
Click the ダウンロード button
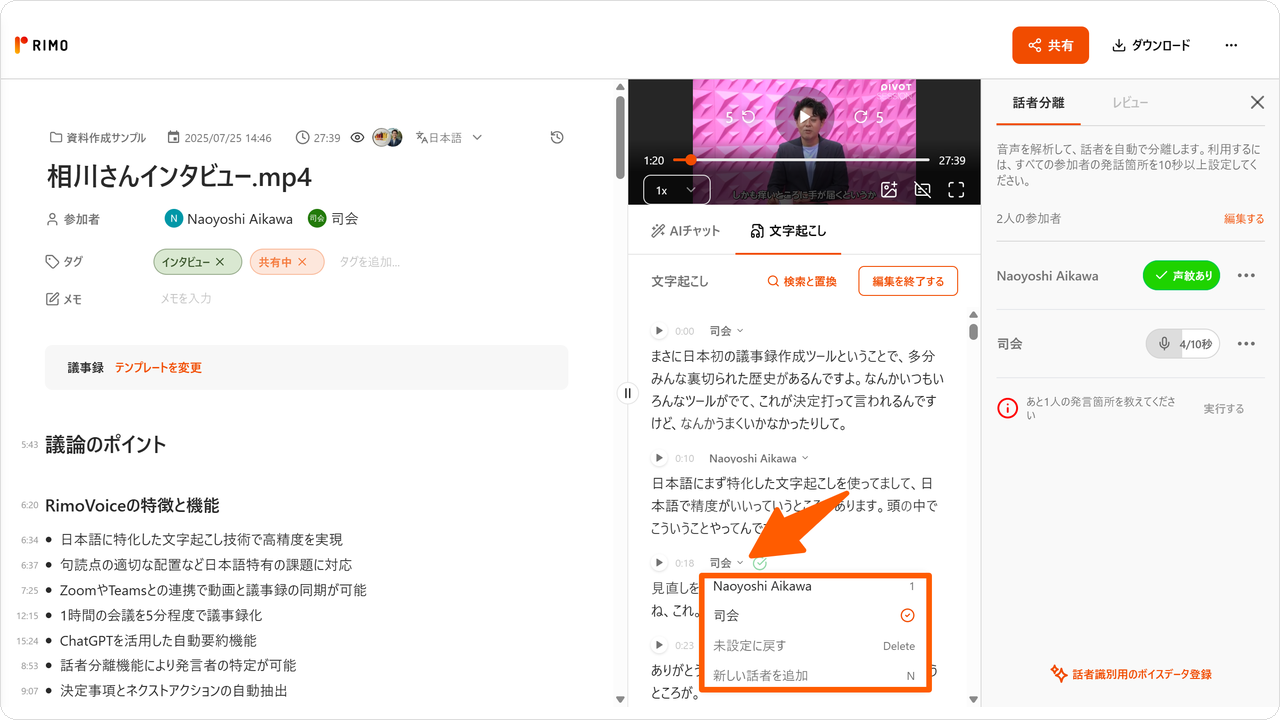(1151, 45)
